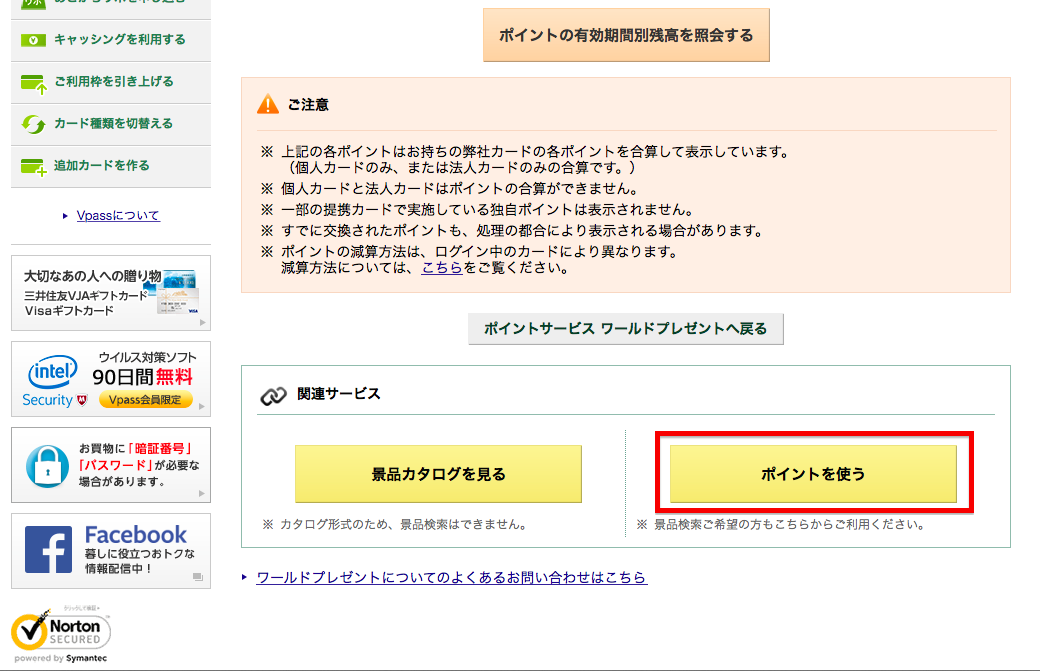Click the card type switch arrows icon
This screenshot has width=1040, height=671.
point(34,124)
